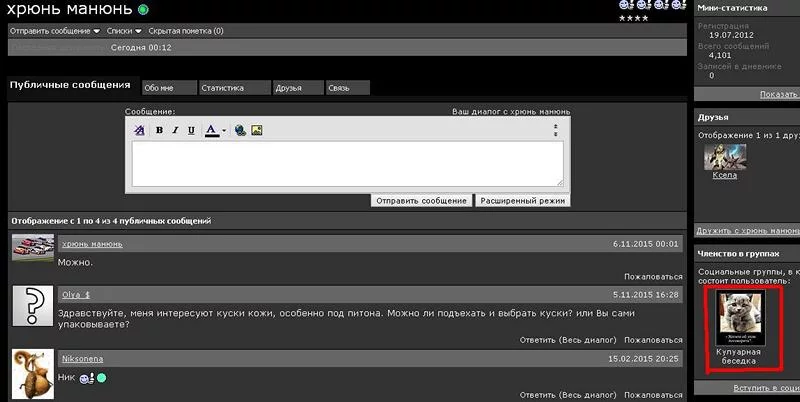Click the "Сегодня 00:12" activity text
This screenshot has height=402, width=800.
(x=141, y=47)
